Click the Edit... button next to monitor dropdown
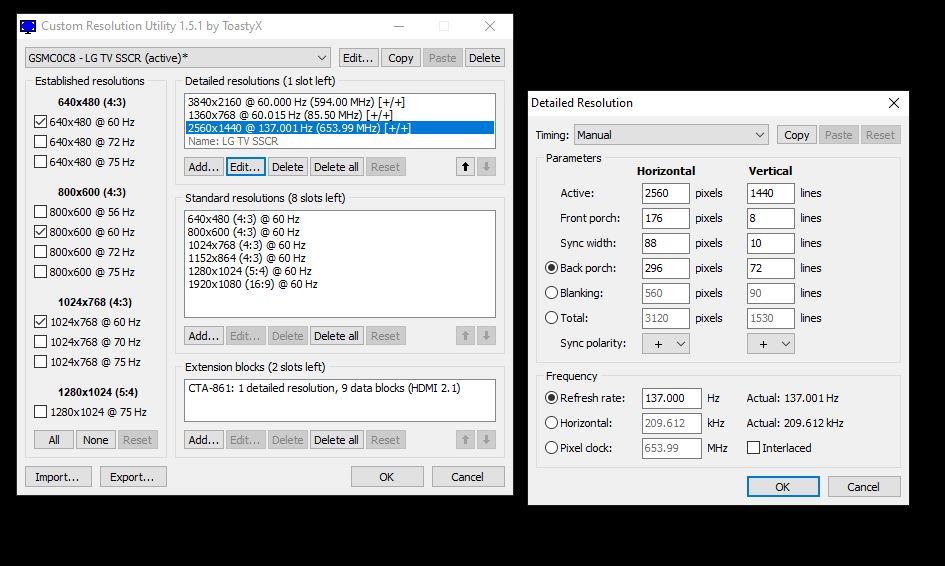This screenshot has height=566, width=945. (359, 58)
